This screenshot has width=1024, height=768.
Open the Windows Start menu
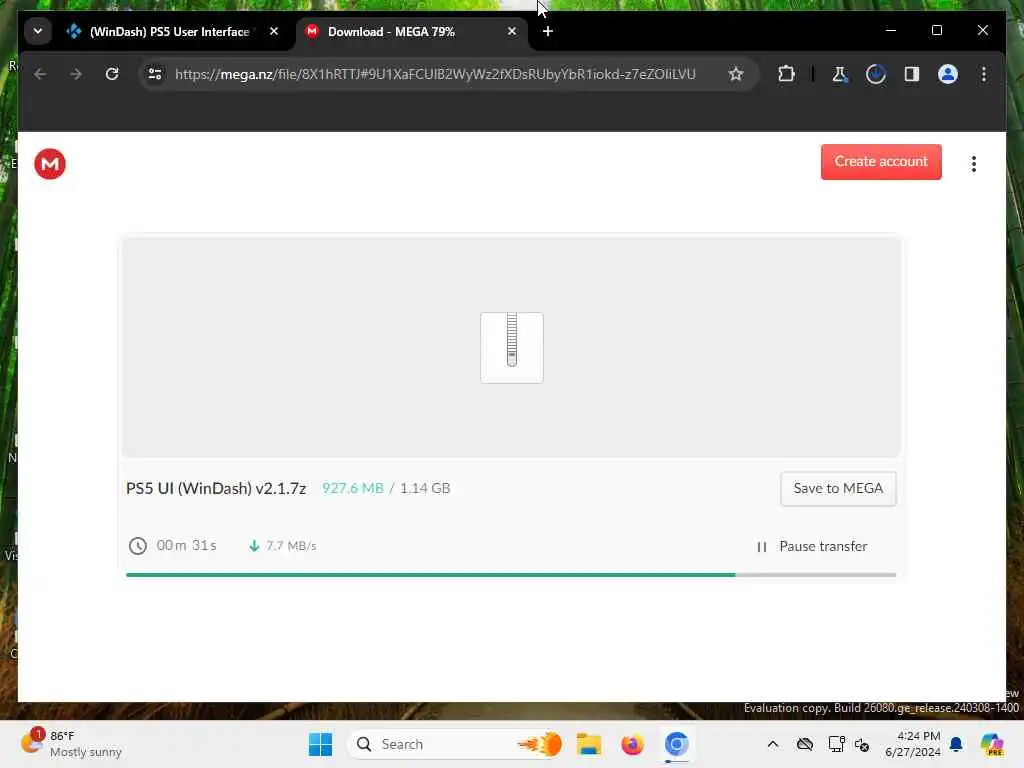(320, 744)
